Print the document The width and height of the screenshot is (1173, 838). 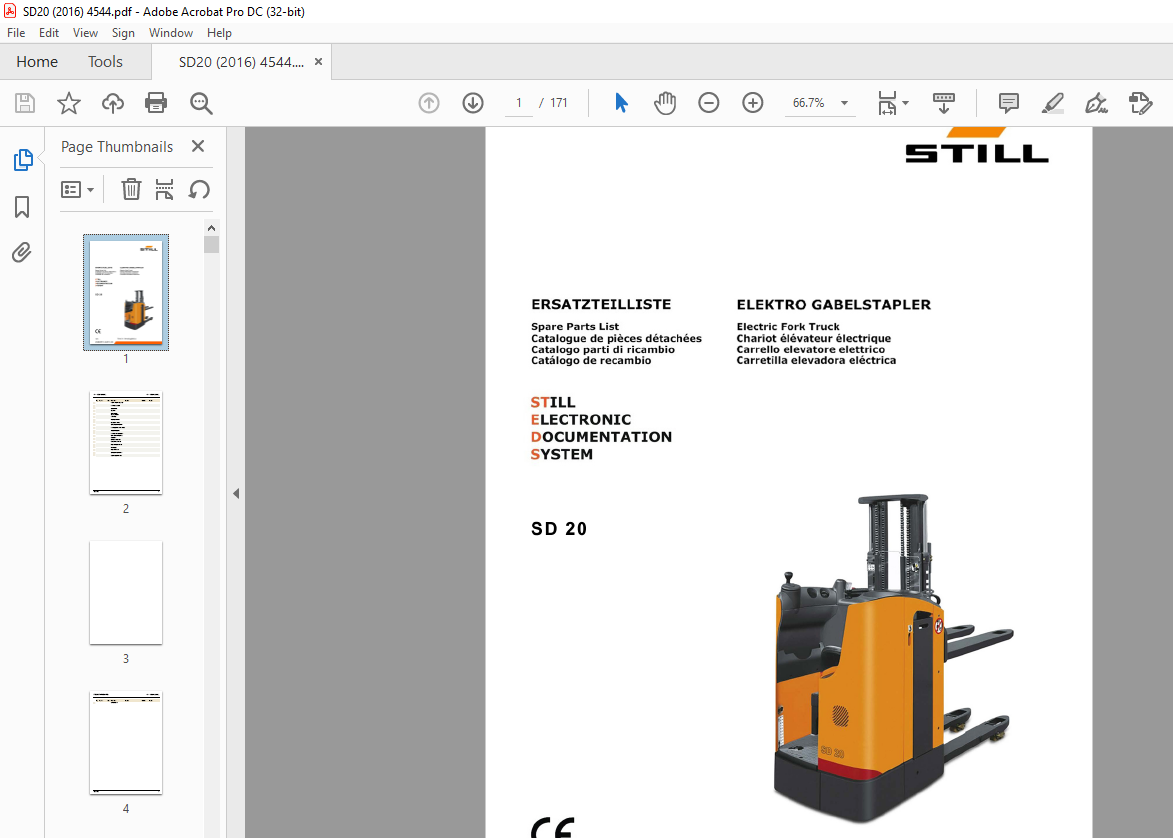(156, 103)
